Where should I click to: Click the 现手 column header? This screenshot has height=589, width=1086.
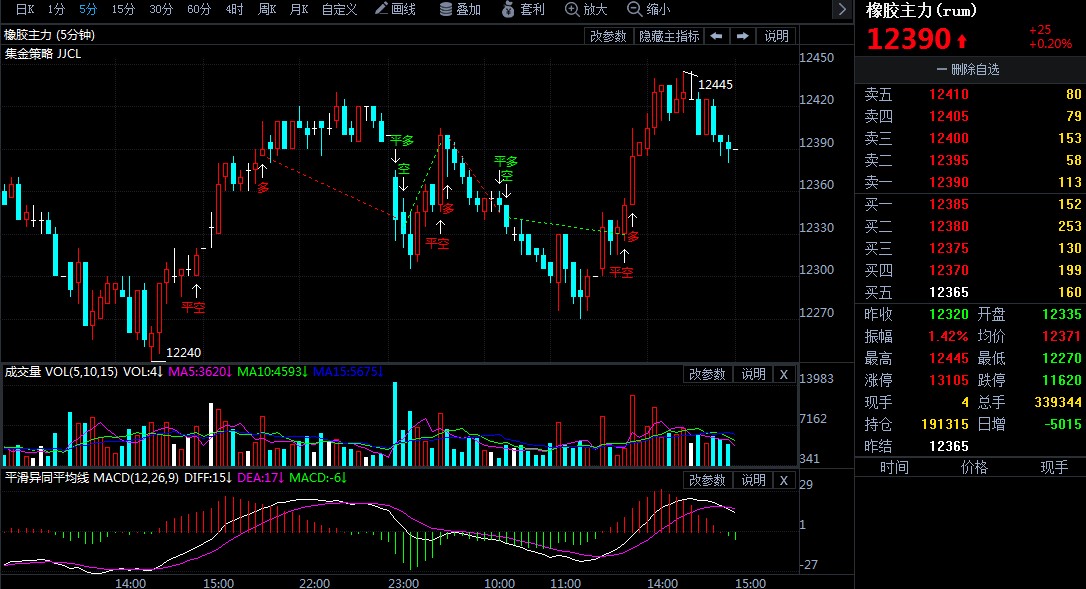click(1054, 468)
